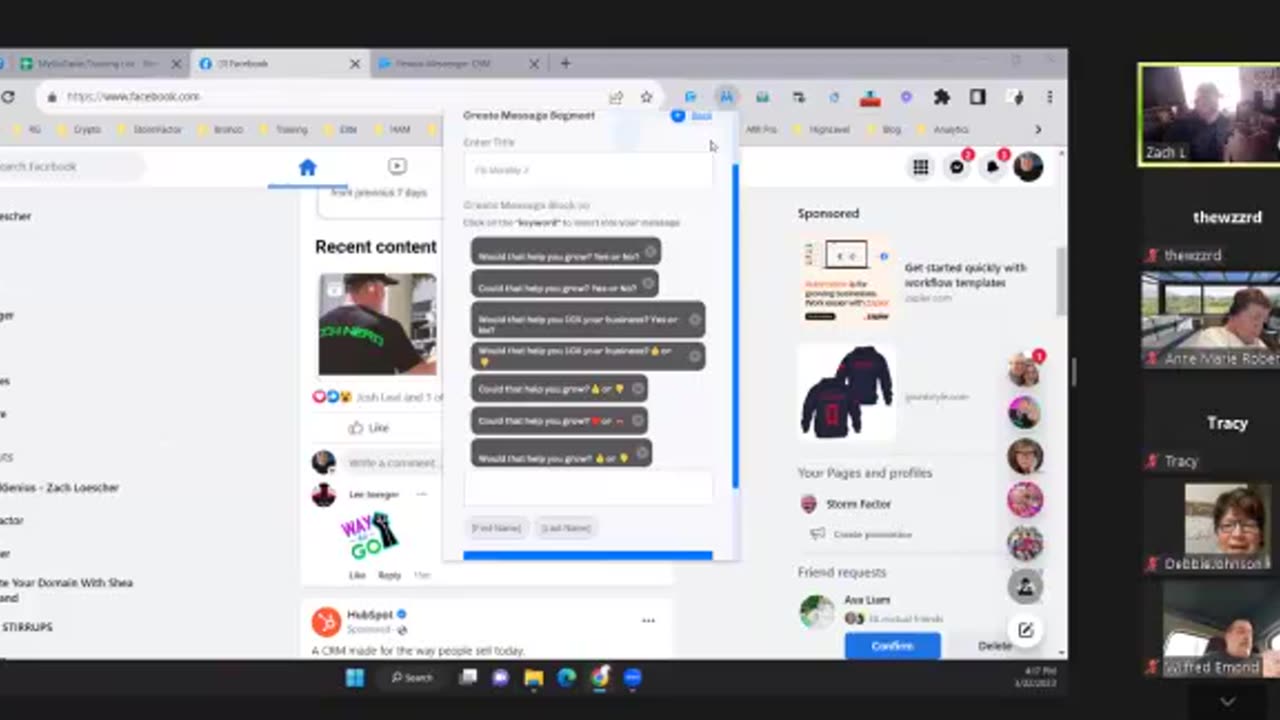Remove the '10X your business? Yes or No?' block
1280x720 pixels.
[x=695, y=320]
